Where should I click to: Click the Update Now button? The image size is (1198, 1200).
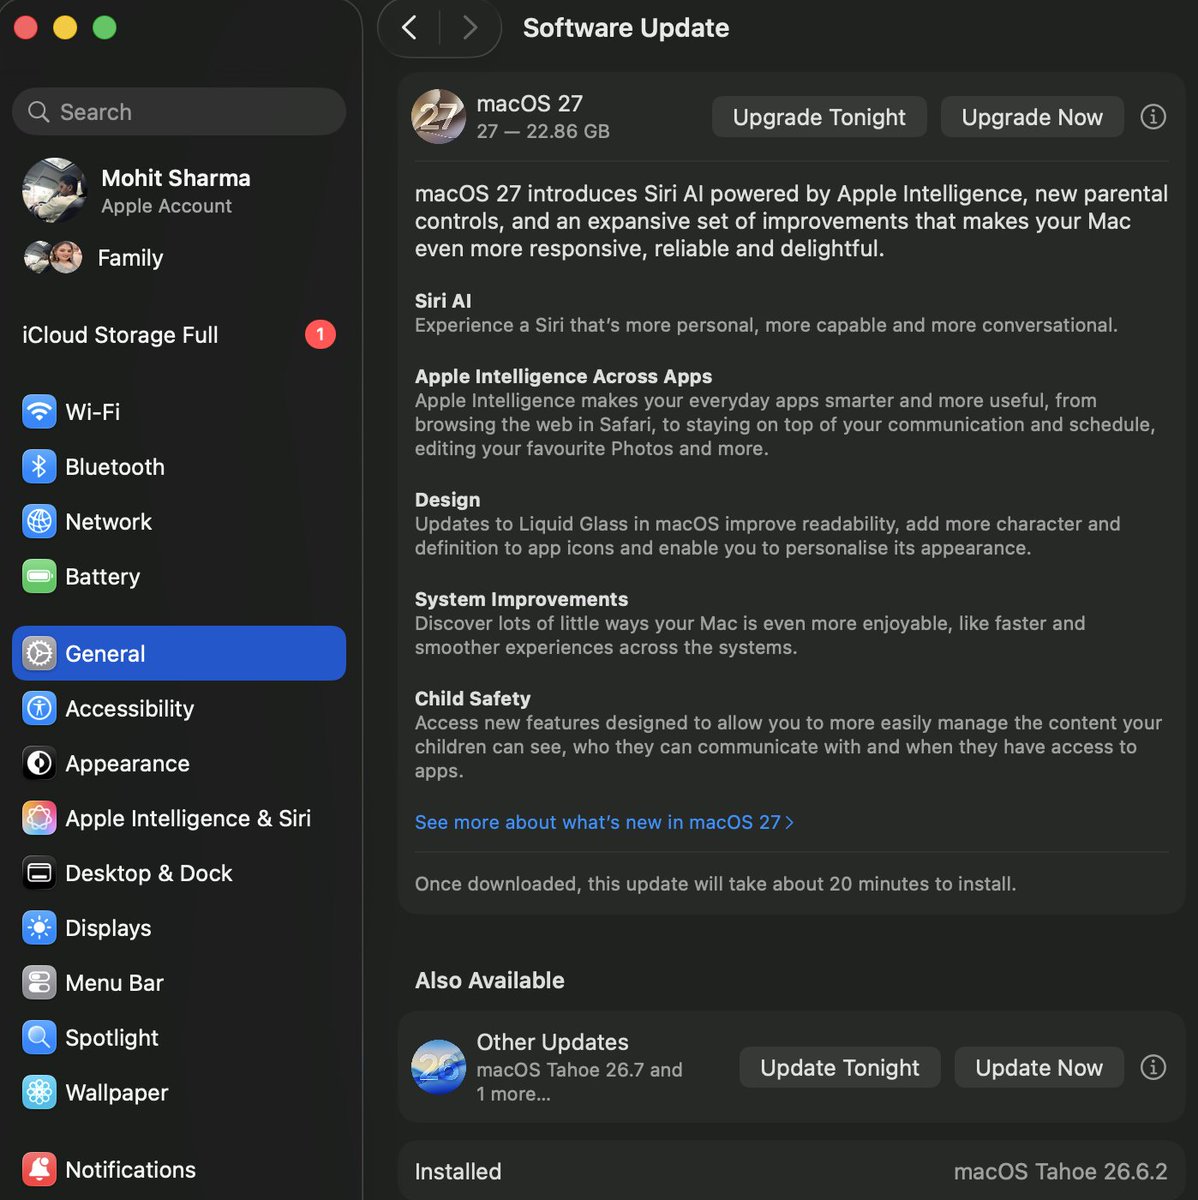point(1039,1067)
